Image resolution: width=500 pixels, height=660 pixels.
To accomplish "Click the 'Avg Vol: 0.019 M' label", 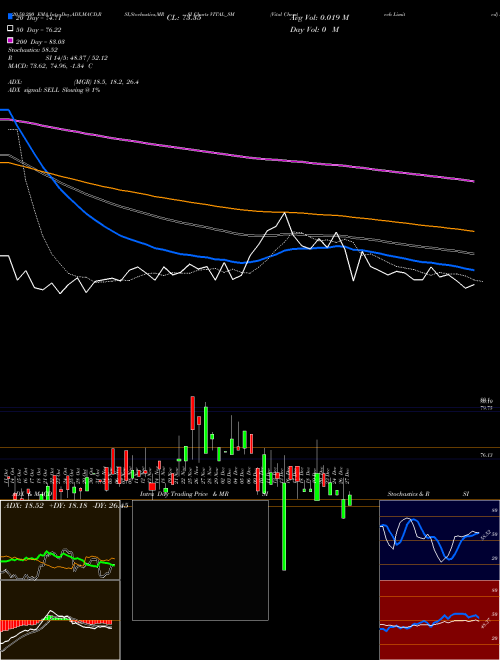I will pos(319,18).
